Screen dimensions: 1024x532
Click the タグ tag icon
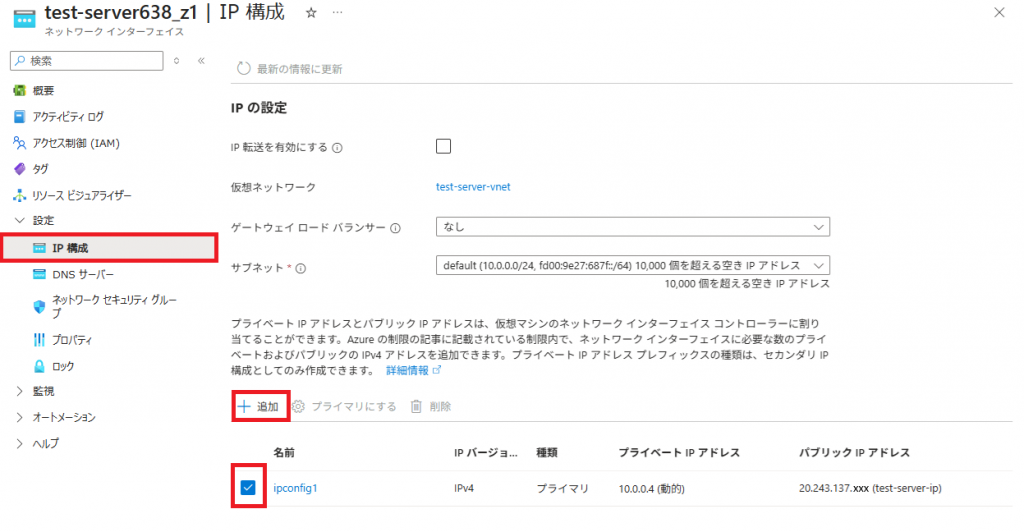pyautogui.click(x=20, y=169)
